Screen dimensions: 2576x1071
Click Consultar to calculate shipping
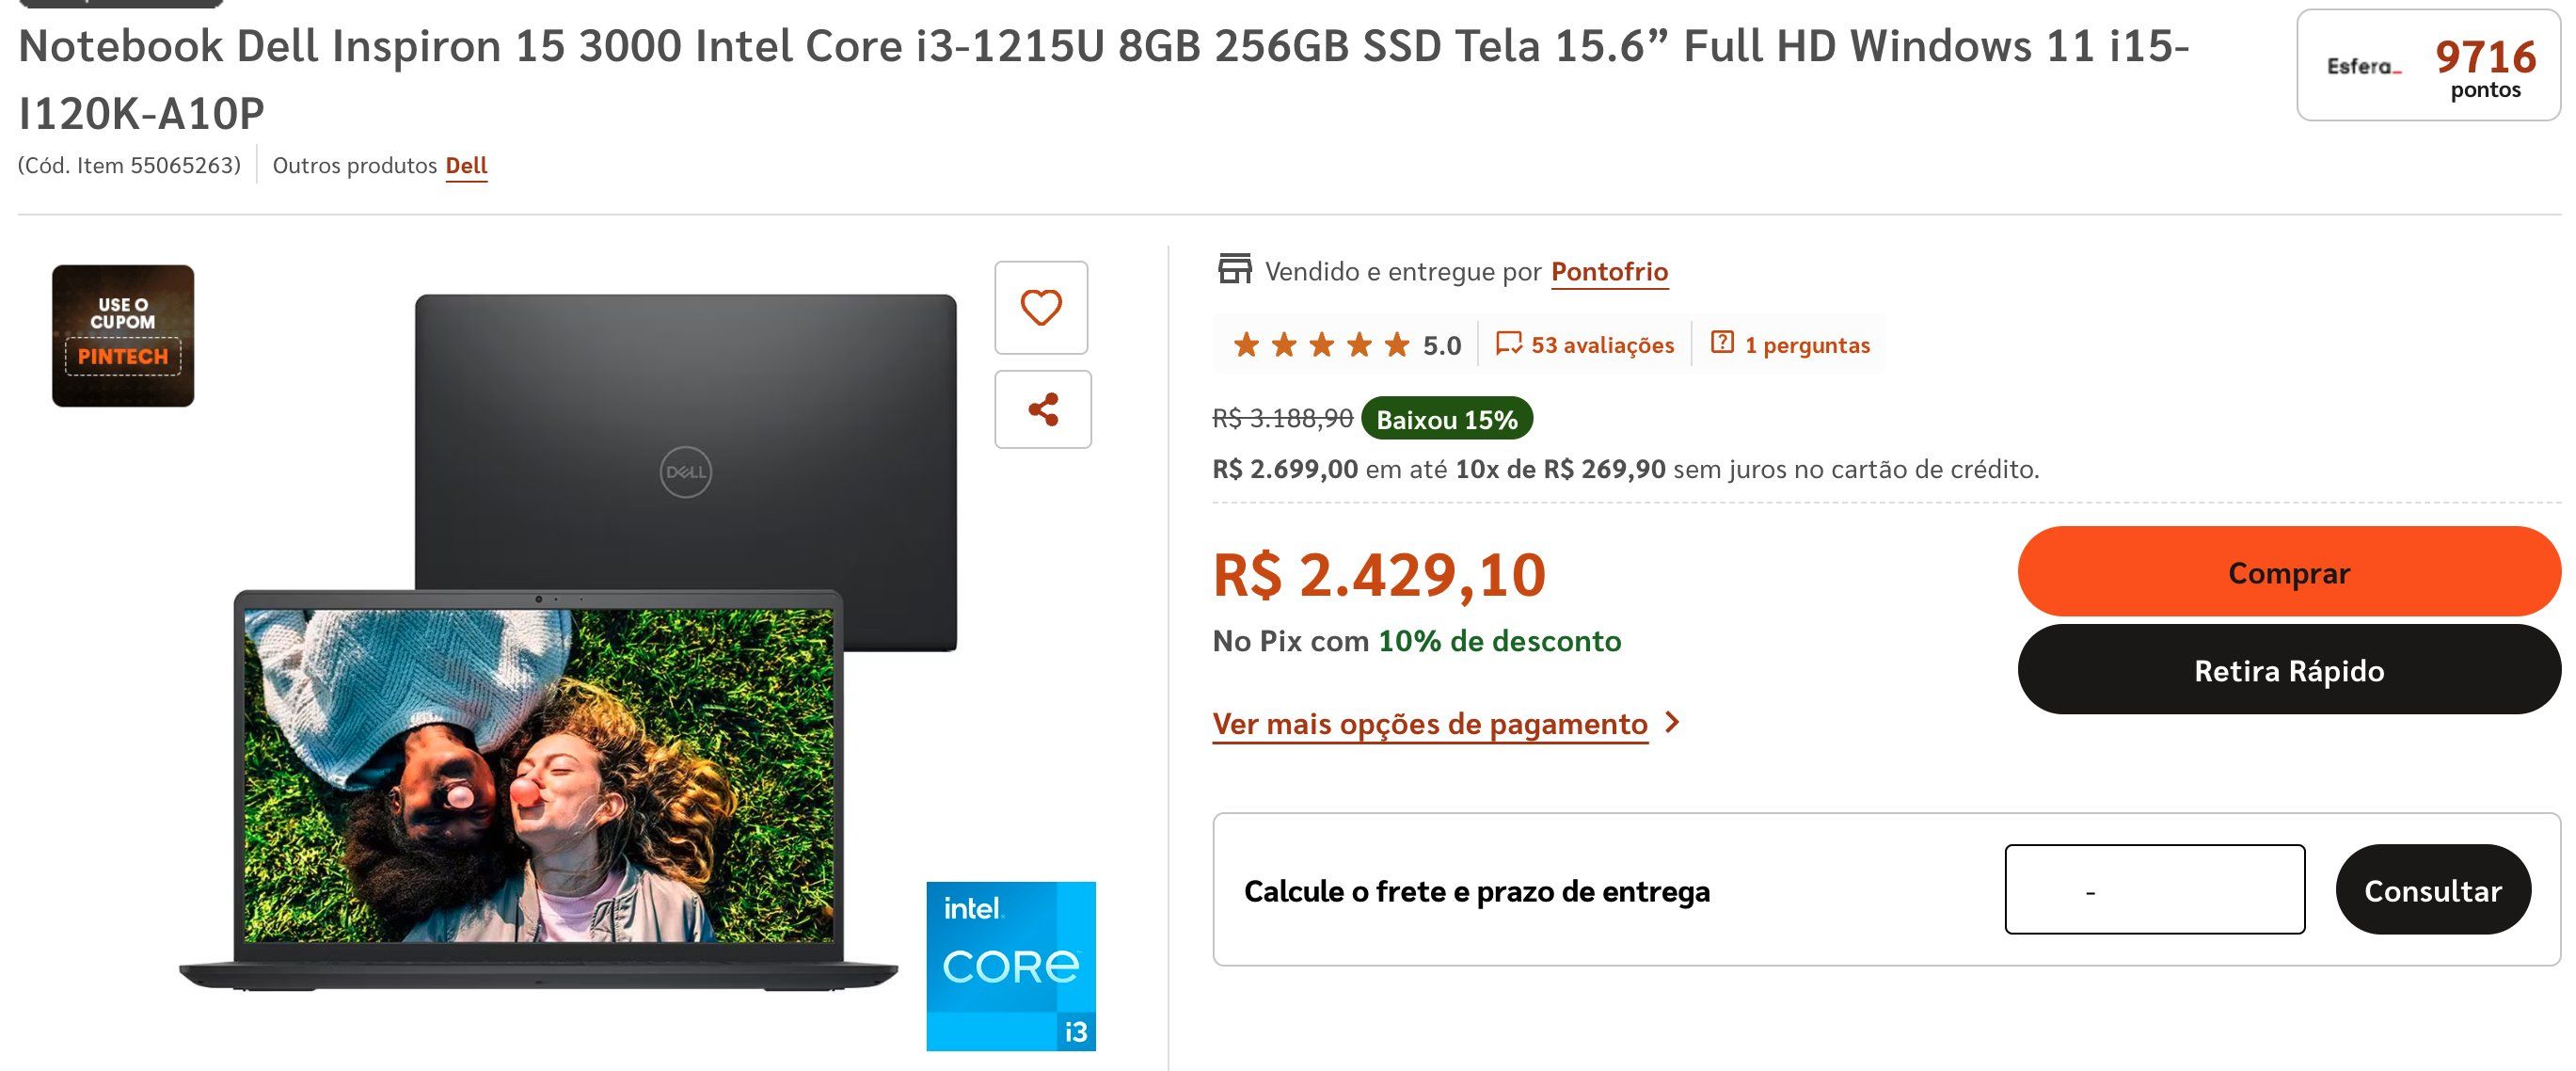pos(2433,889)
